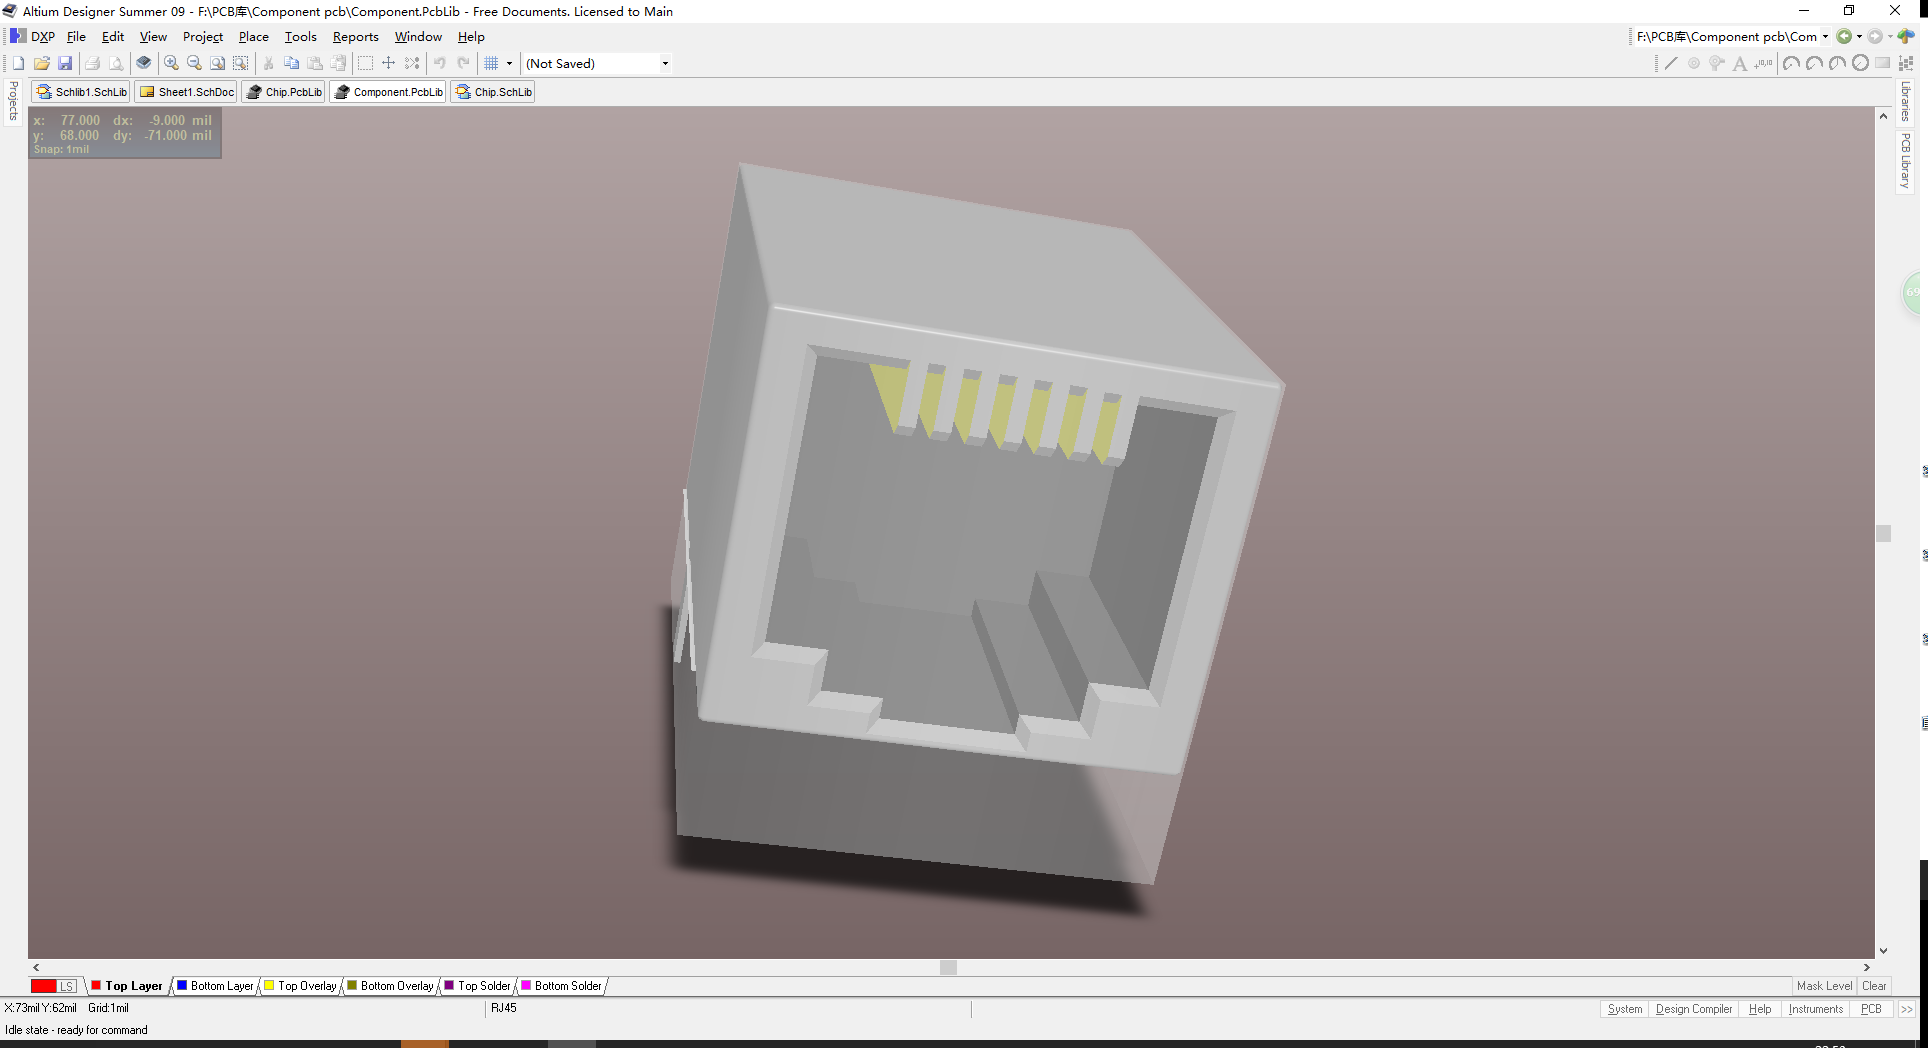This screenshot has width=1928, height=1048.
Task: Click the green Back navigation arrow
Action: [1844, 37]
